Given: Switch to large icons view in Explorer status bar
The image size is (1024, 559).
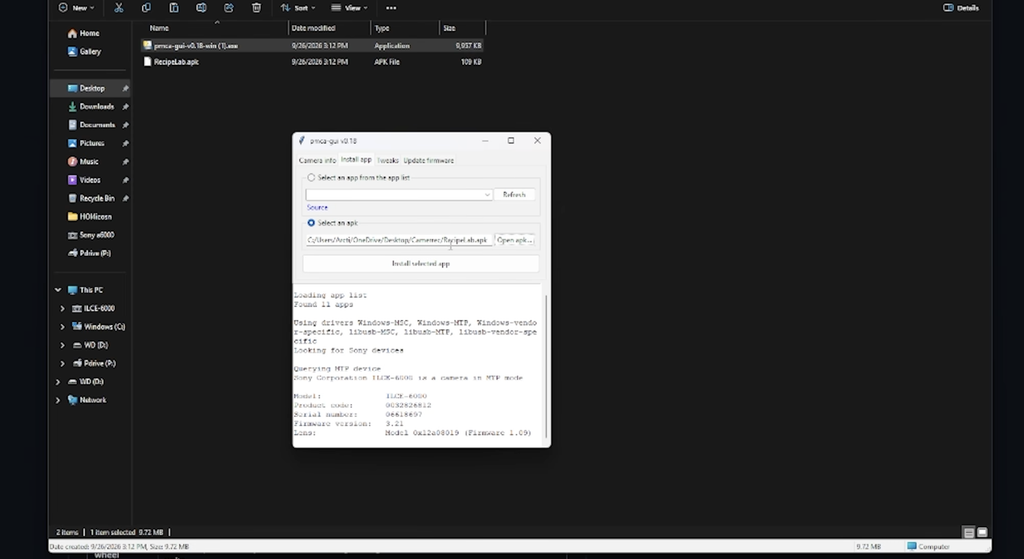Looking at the screenshot, I should (x=982, y=532).
